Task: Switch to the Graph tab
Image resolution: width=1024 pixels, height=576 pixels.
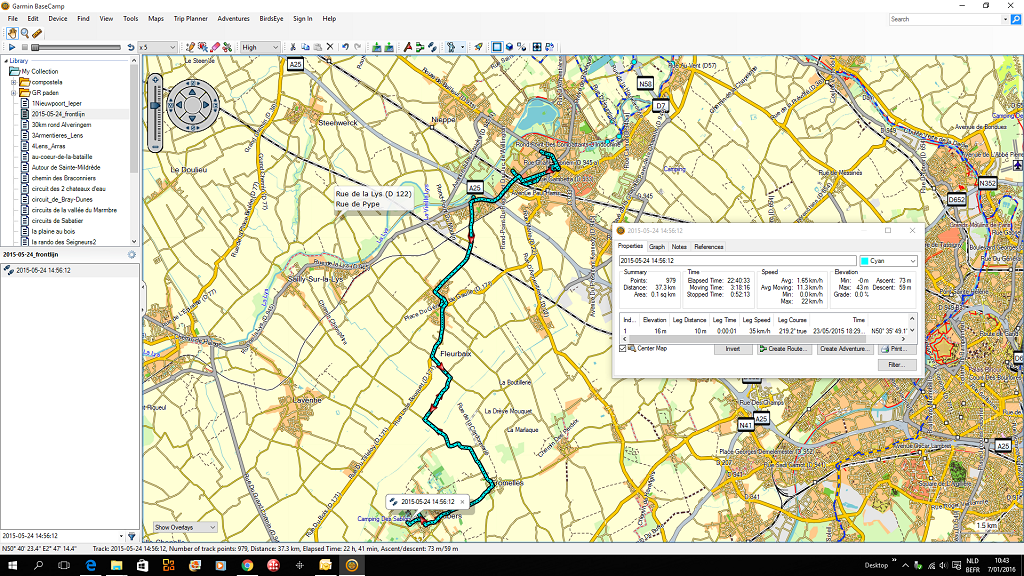Action: click(x=657, y=247)
